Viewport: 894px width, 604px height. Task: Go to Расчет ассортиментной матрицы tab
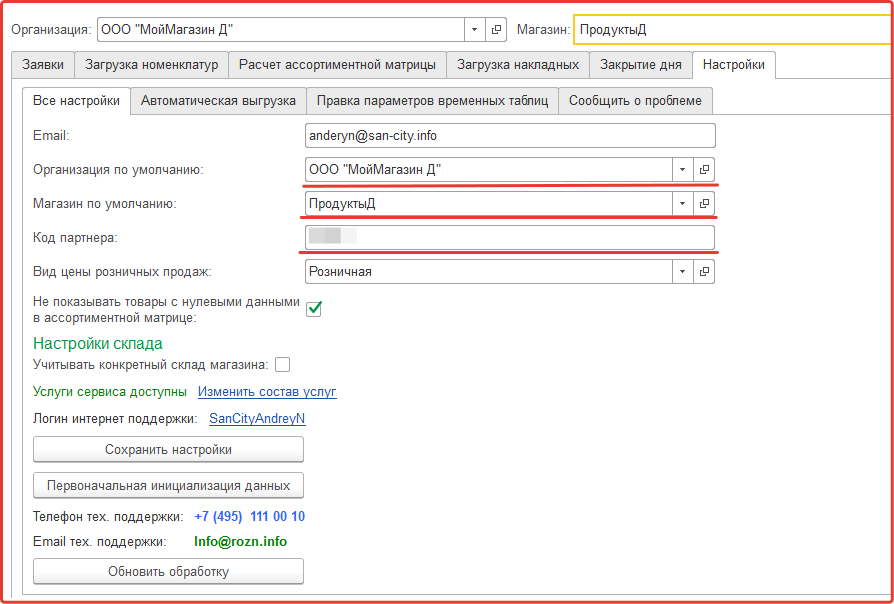click(337, 65)
